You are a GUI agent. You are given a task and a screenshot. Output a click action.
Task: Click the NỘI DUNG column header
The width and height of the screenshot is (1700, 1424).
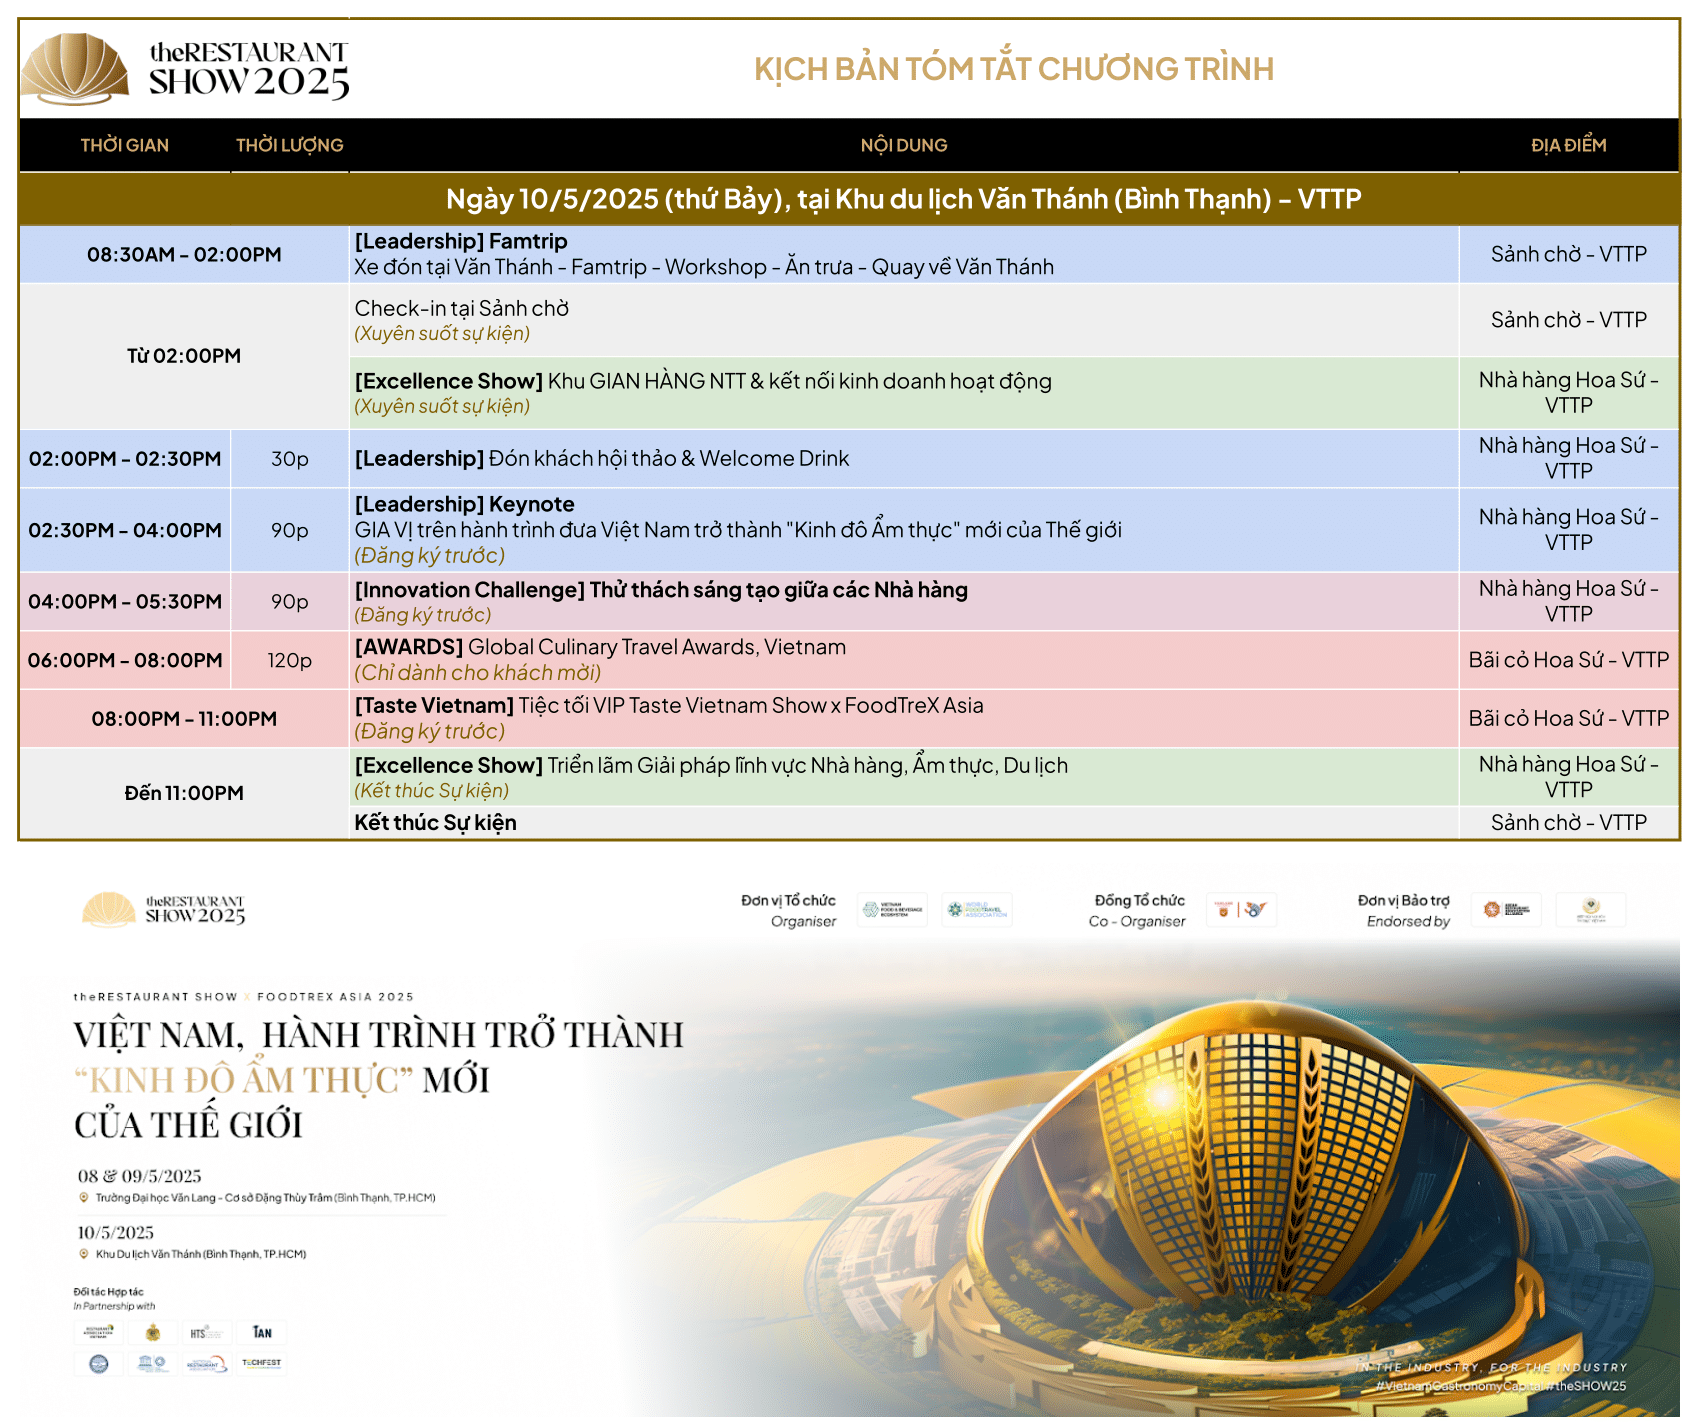tap(904, 146)
